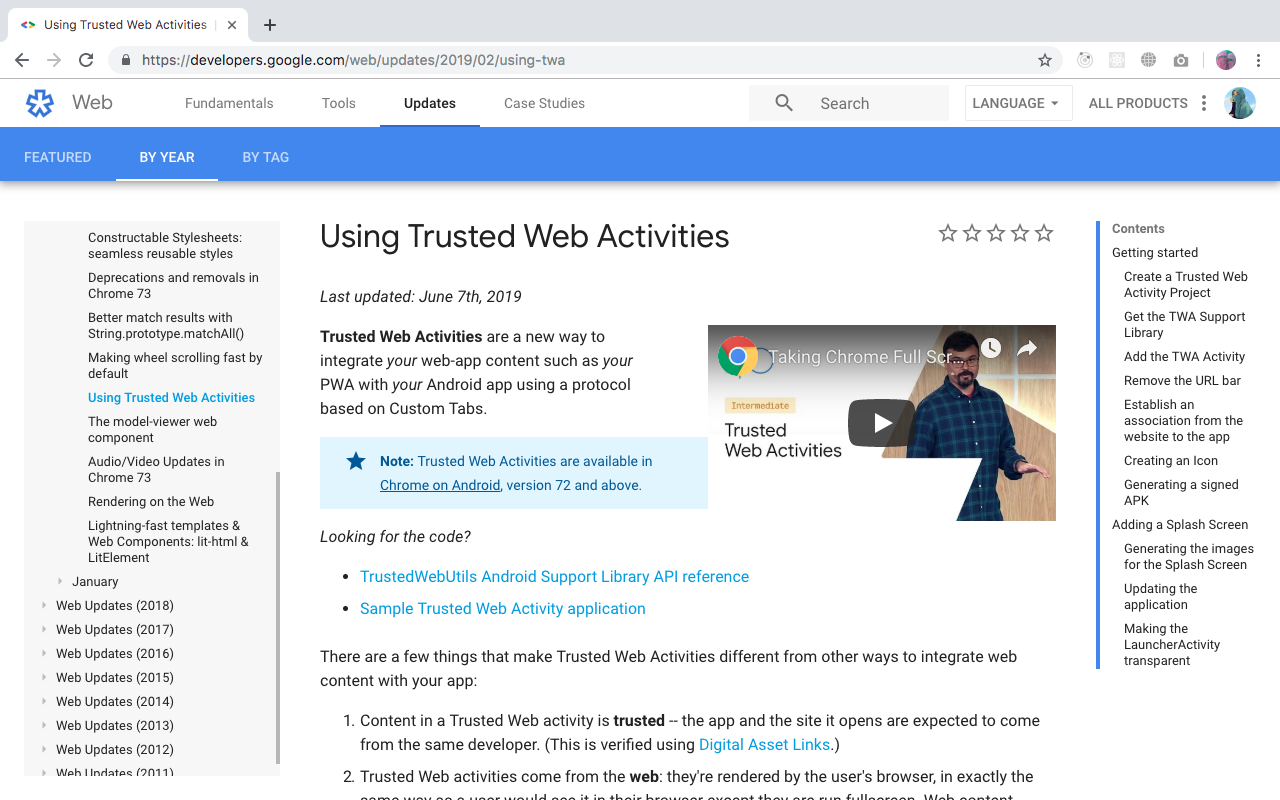
Task: Go to Getting started in Contents
Action: click(1155, 253)
